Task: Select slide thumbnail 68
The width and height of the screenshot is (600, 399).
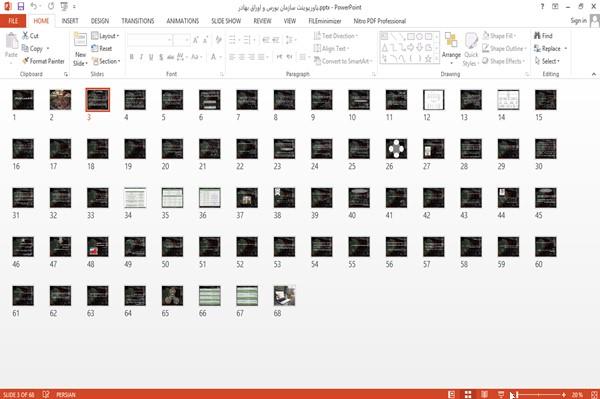Action: click(x=284, y=296)
